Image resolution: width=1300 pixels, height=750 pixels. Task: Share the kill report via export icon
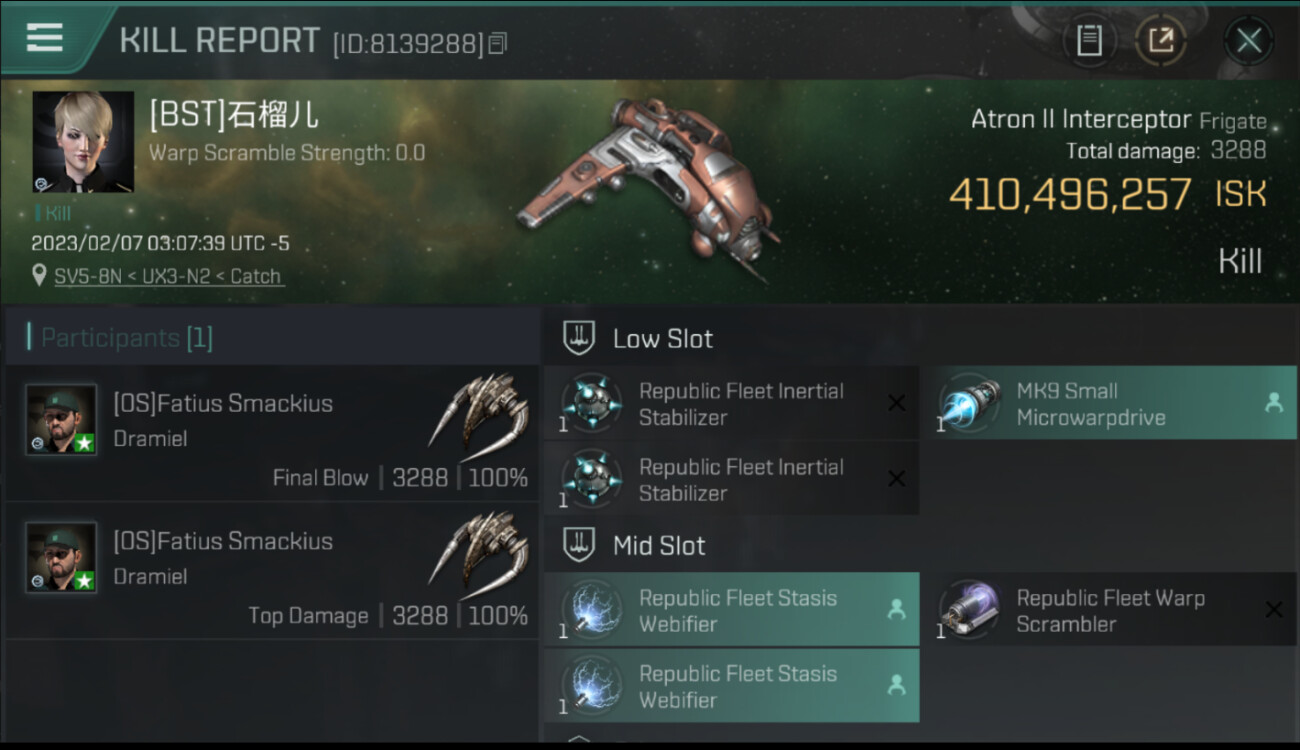pos(1160,40)
